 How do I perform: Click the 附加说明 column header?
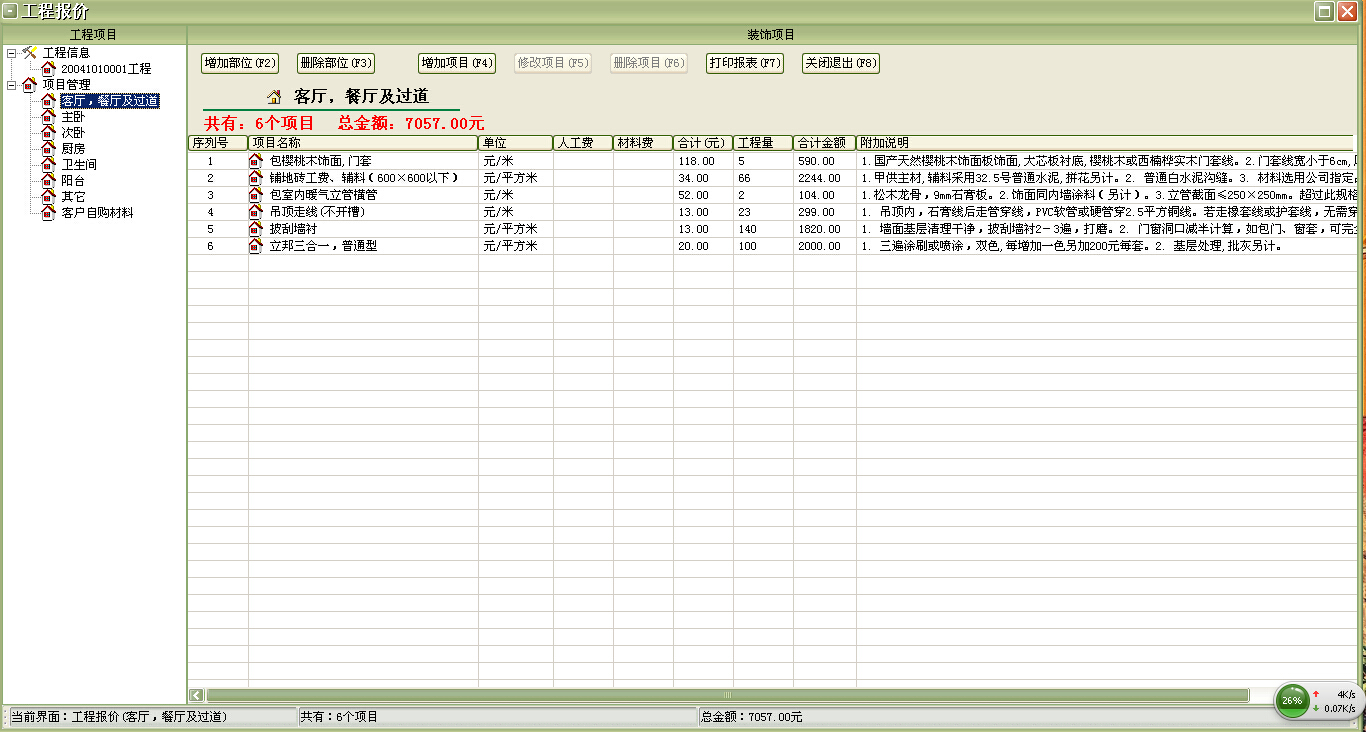[1105, 143]
